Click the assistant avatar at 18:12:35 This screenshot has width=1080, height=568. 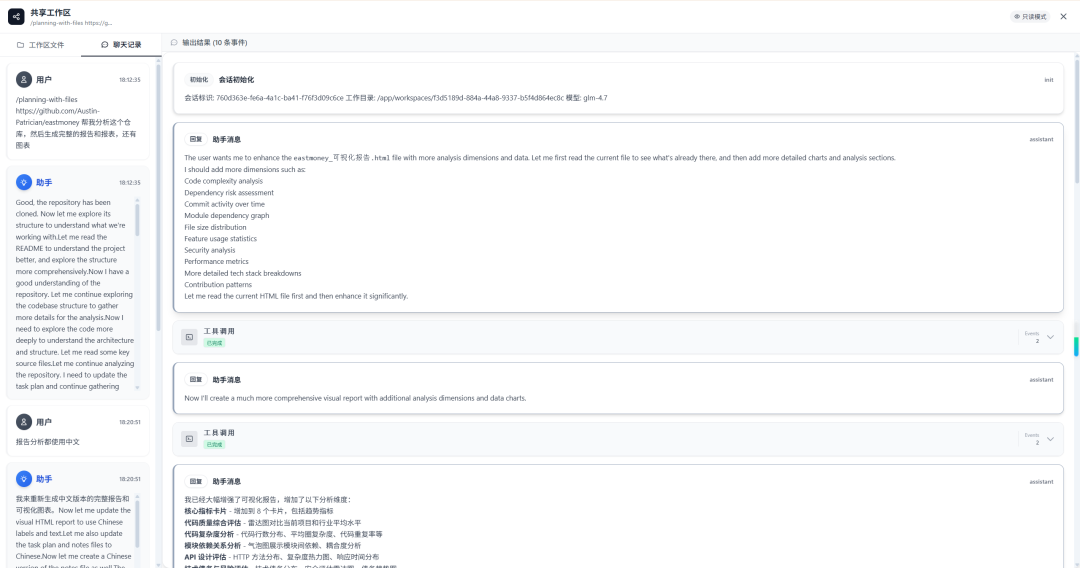(24, 182)
